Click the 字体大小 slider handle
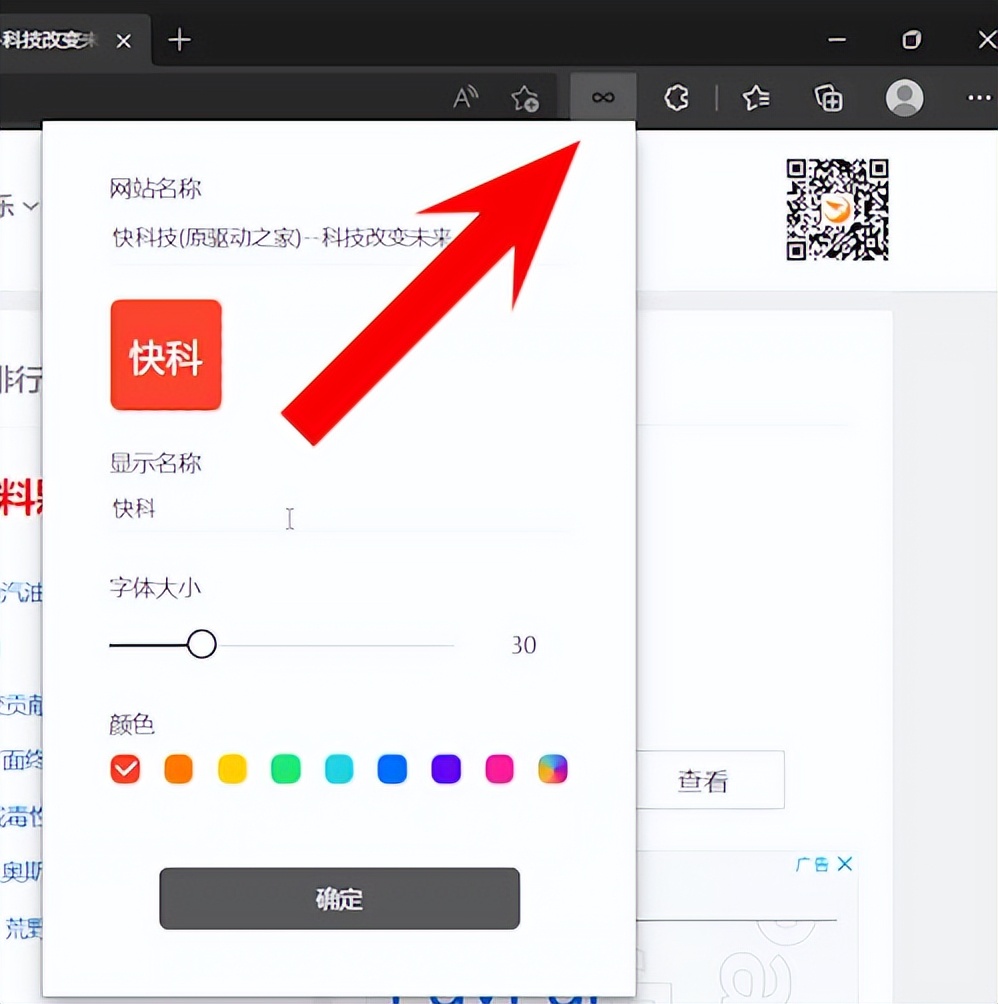This screenshot has width=998, height=1004. coord(202,644)
